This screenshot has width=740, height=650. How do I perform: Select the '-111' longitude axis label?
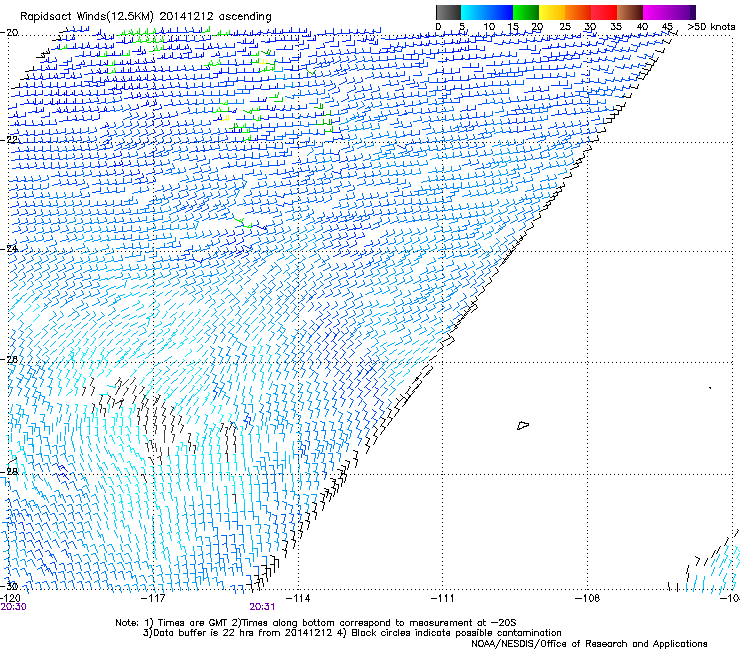pos(443,598)
